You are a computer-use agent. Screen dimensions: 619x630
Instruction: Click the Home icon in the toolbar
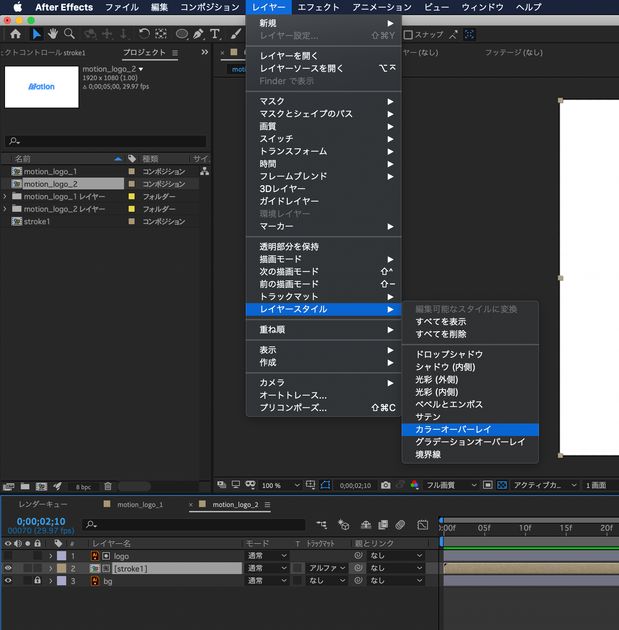16,34
